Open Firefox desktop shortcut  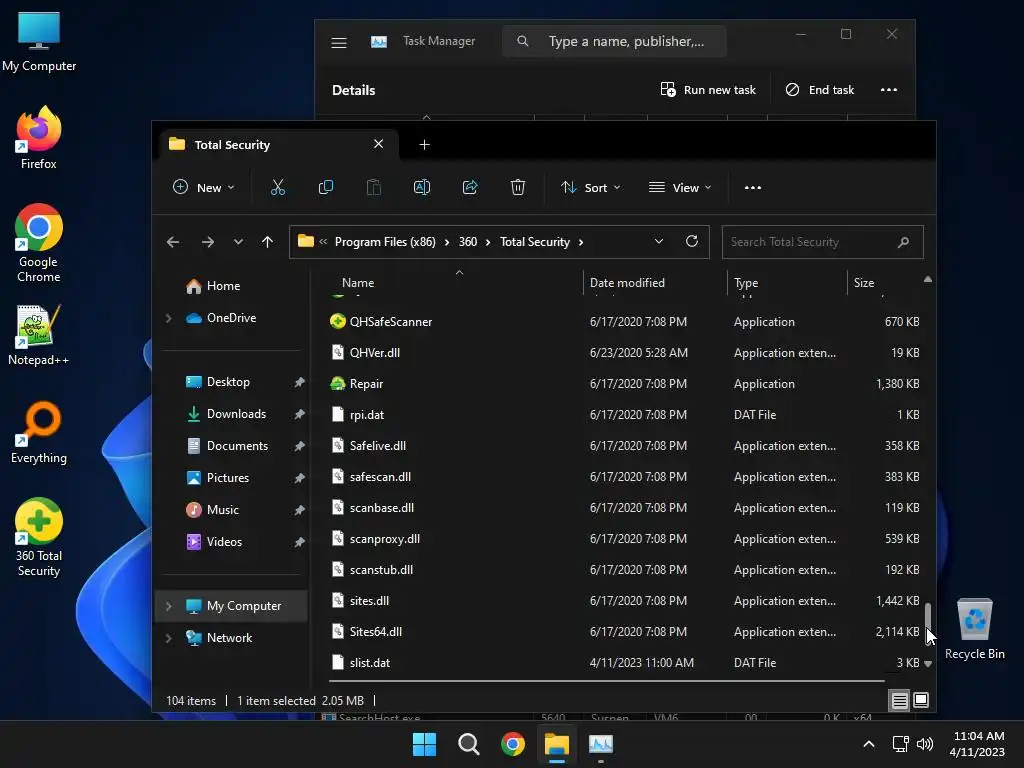39,138
